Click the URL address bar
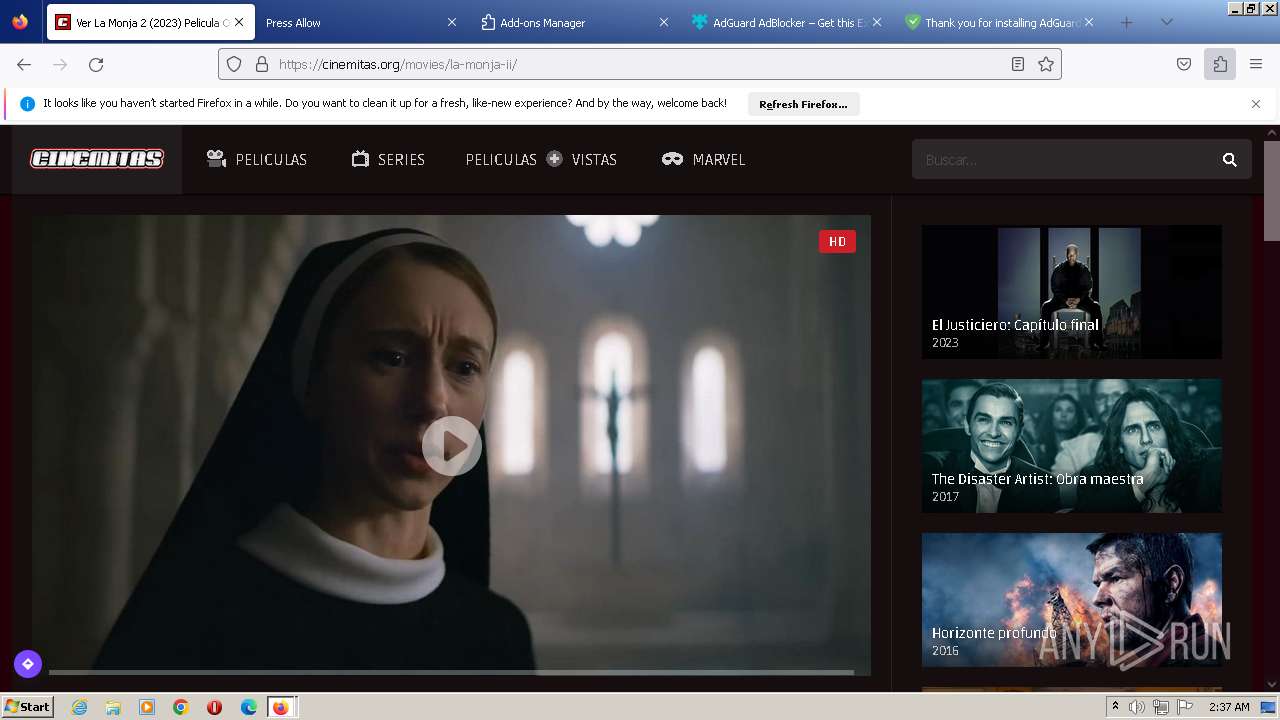The height and width of the screenshot is (720, 1280). (x=640, y=64)
